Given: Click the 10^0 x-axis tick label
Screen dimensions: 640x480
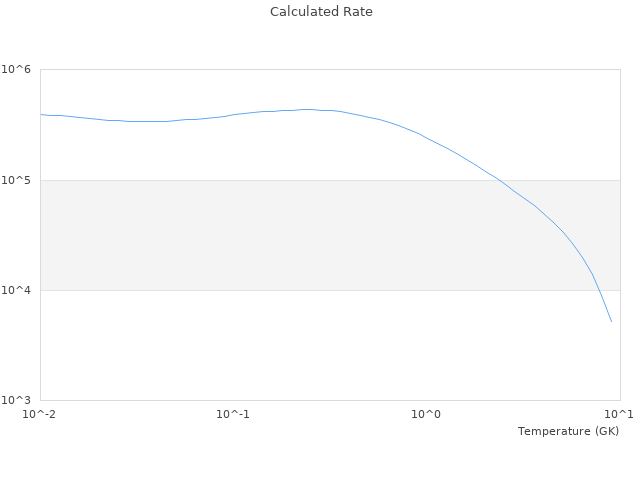Looking at the screenshot, I should coord(426,414).
